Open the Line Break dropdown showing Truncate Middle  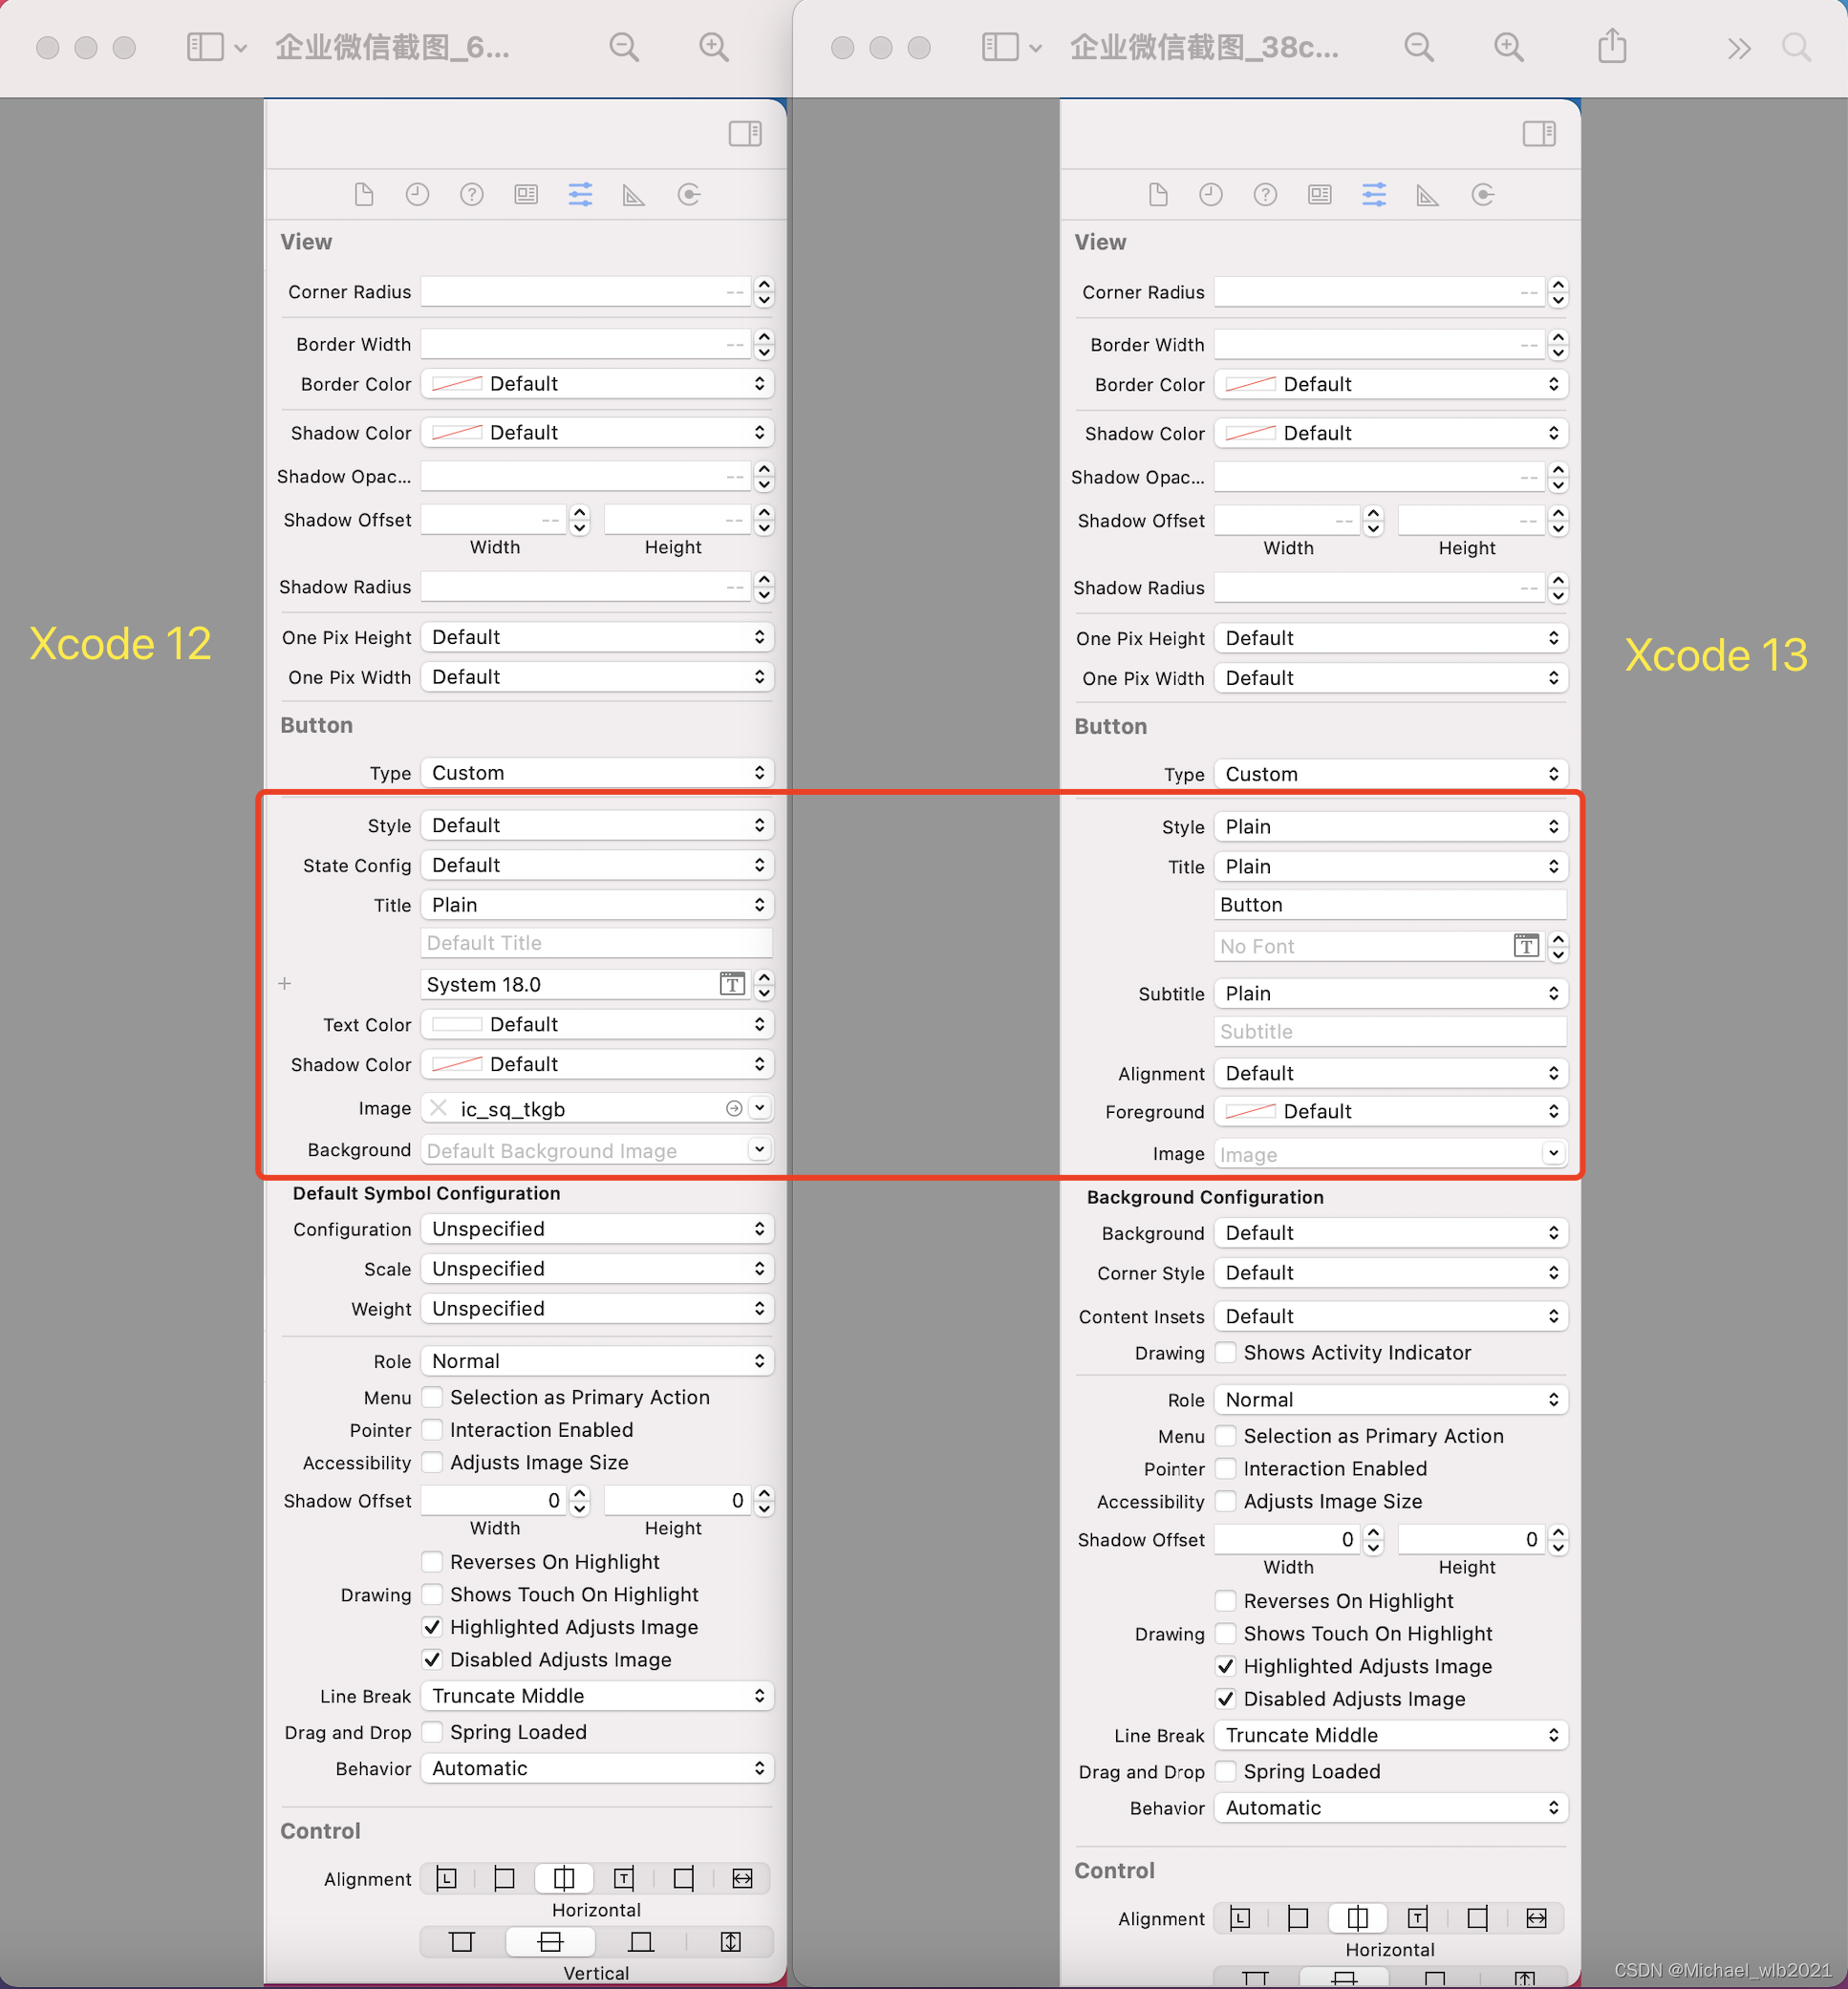[x=596, y=1696]
